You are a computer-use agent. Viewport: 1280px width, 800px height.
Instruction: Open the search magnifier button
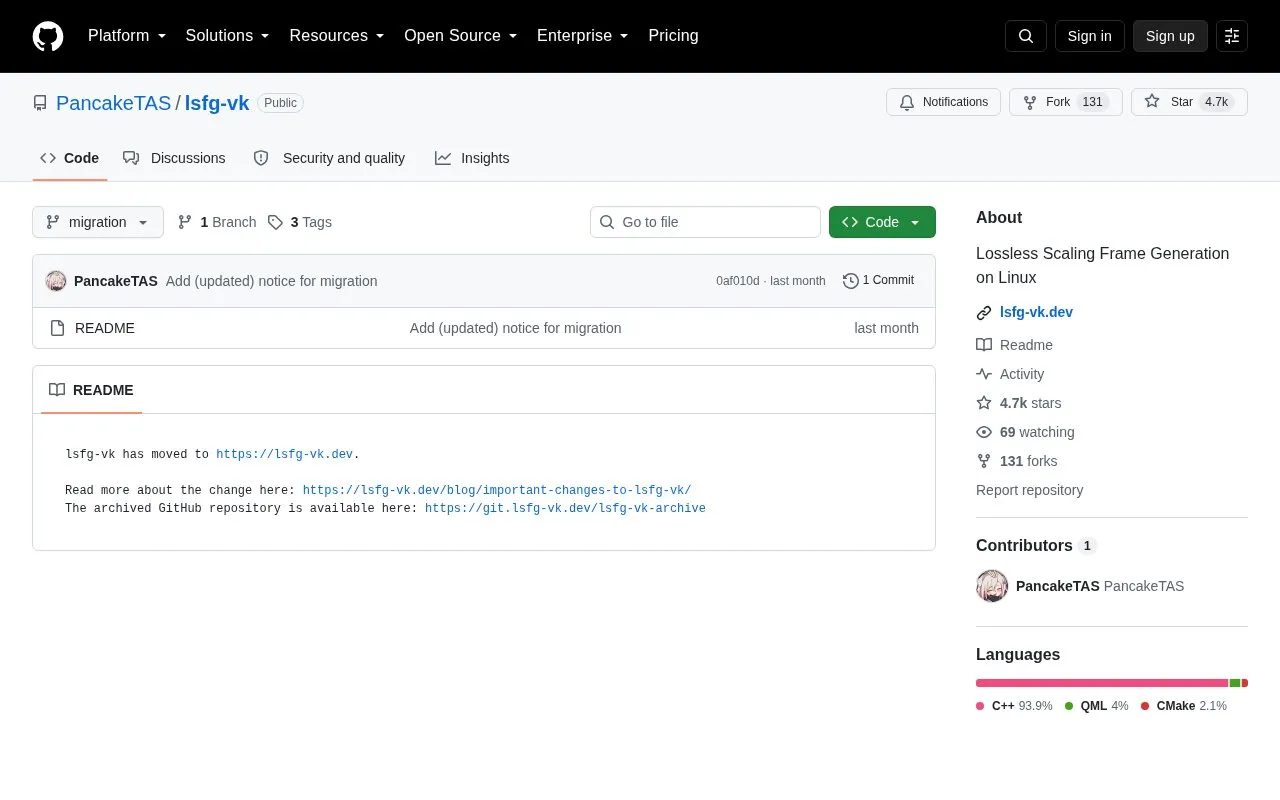1026,36
